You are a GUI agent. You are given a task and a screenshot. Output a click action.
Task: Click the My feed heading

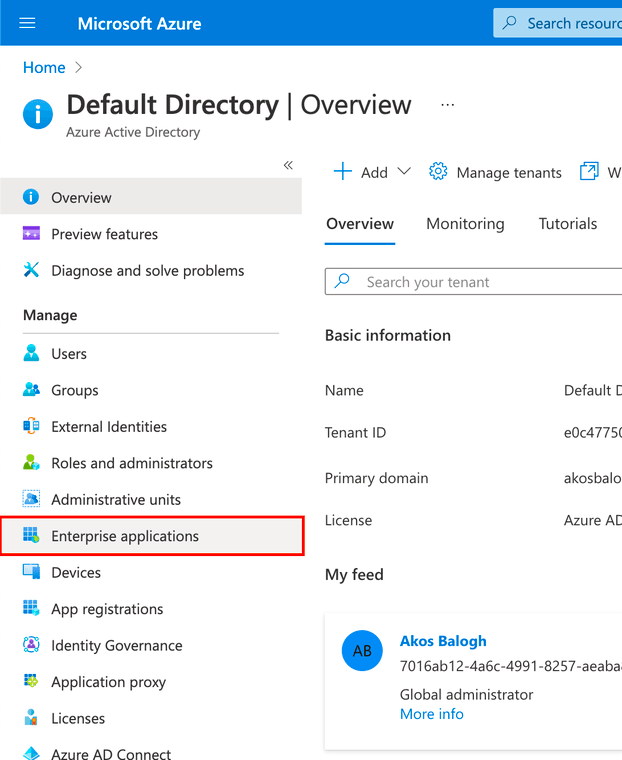[x=354, y=574]
